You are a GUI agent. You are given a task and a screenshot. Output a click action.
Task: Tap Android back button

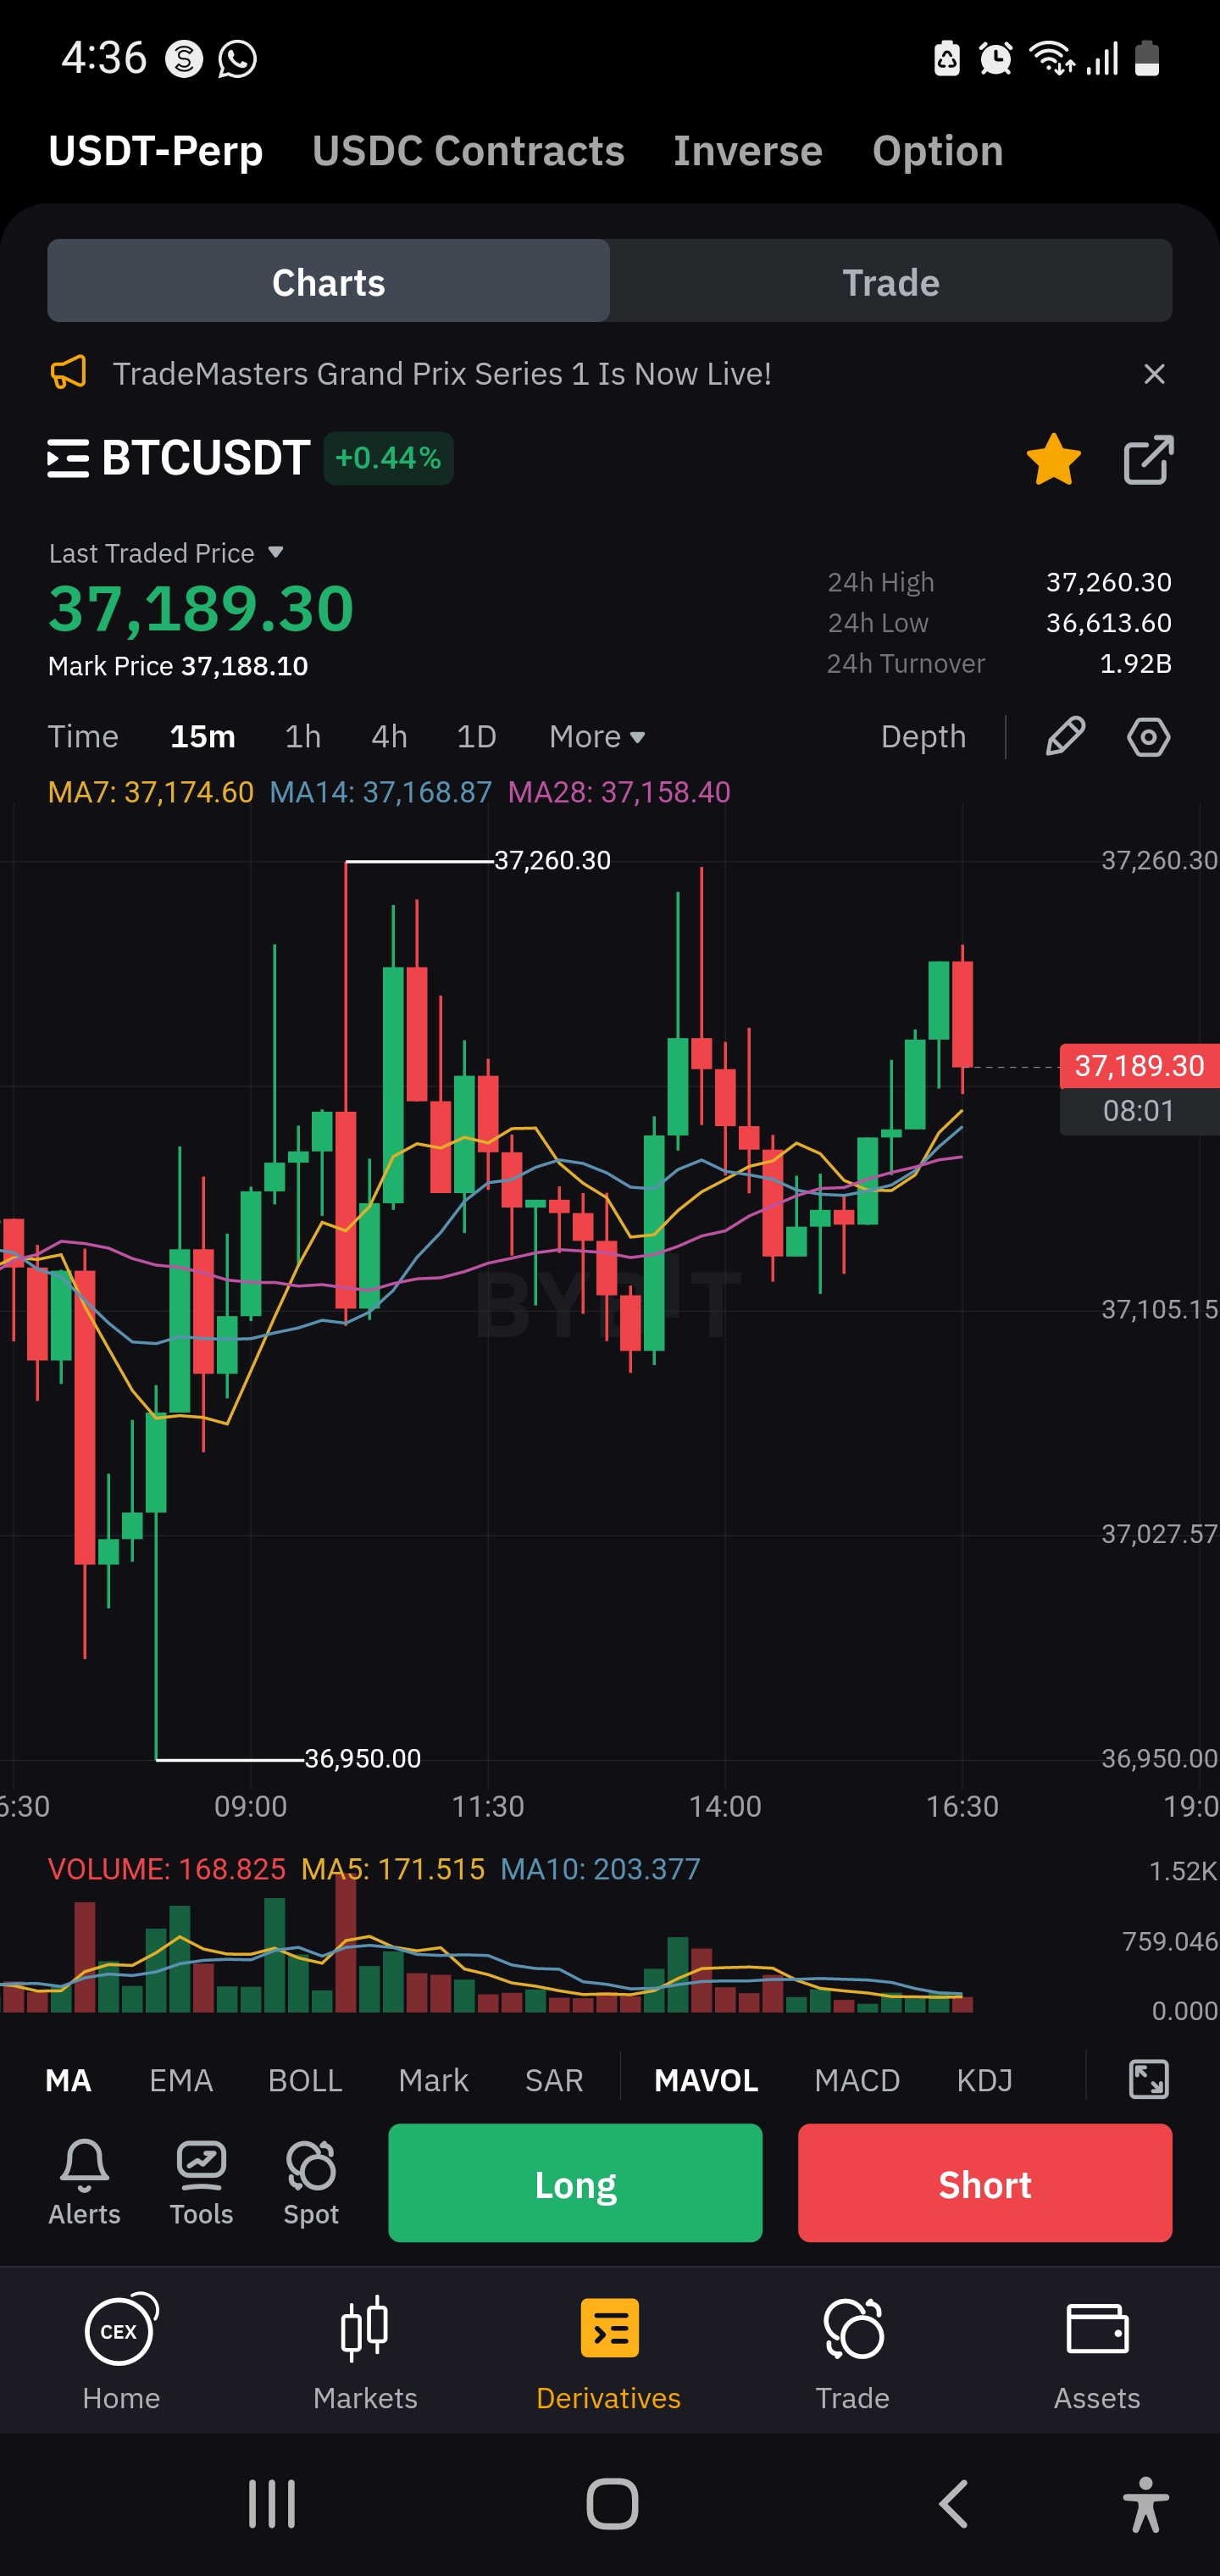tap(954, 2504)
